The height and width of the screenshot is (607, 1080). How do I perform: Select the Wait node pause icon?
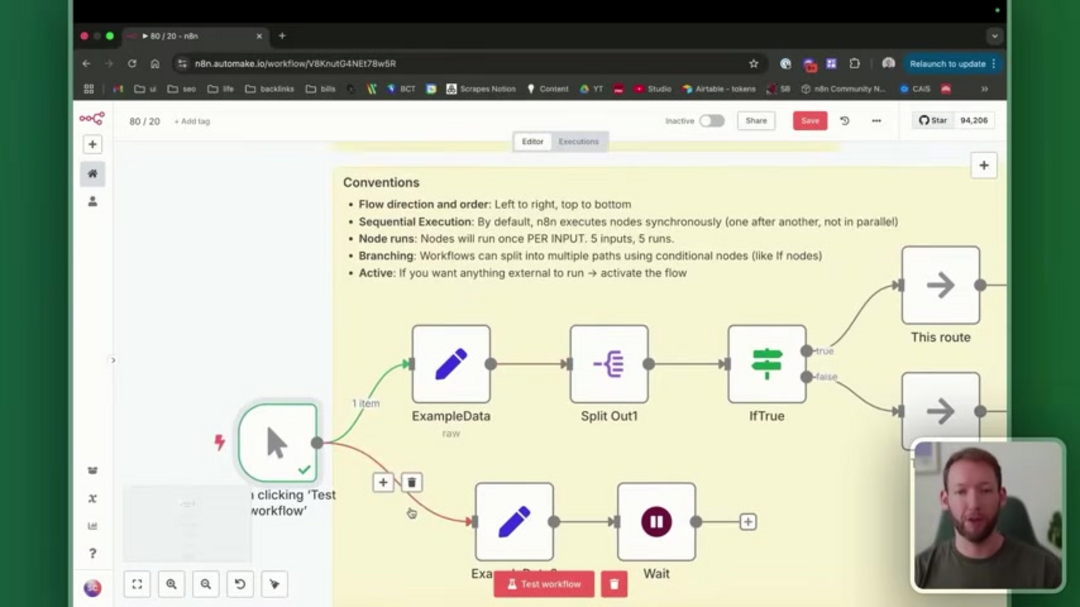point(656,522)
